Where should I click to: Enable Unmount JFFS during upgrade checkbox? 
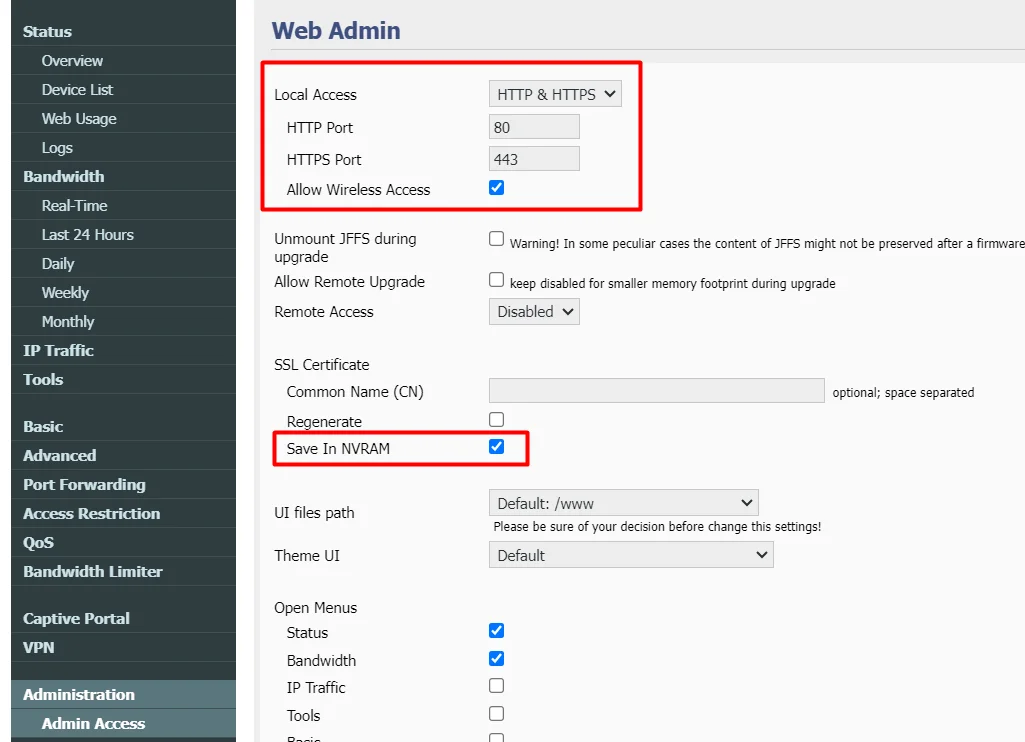click(x=496, y=239)
